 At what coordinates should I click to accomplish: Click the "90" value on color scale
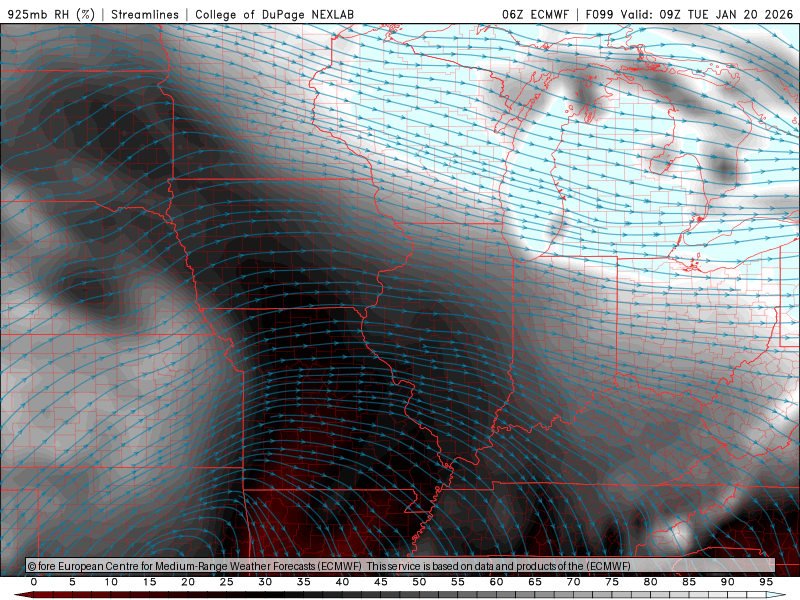(x=728, y=582)
